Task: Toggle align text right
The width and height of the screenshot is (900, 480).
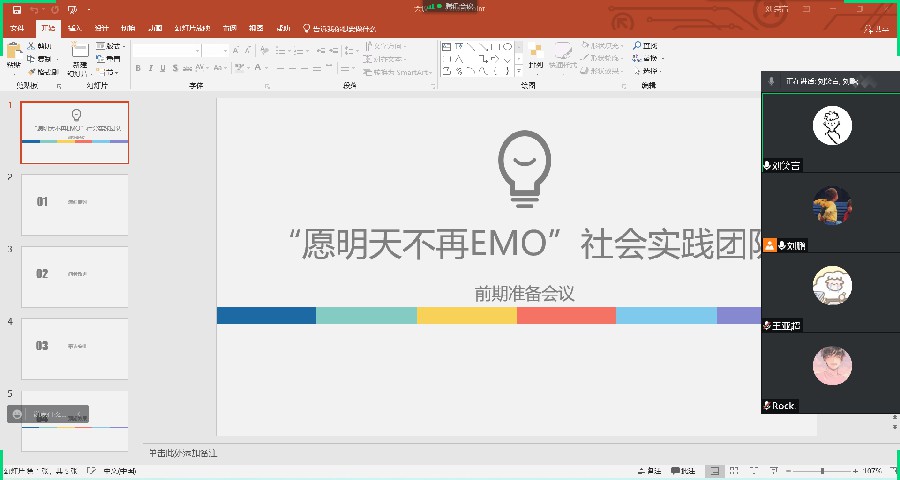Action: click(x=305, y=68)
